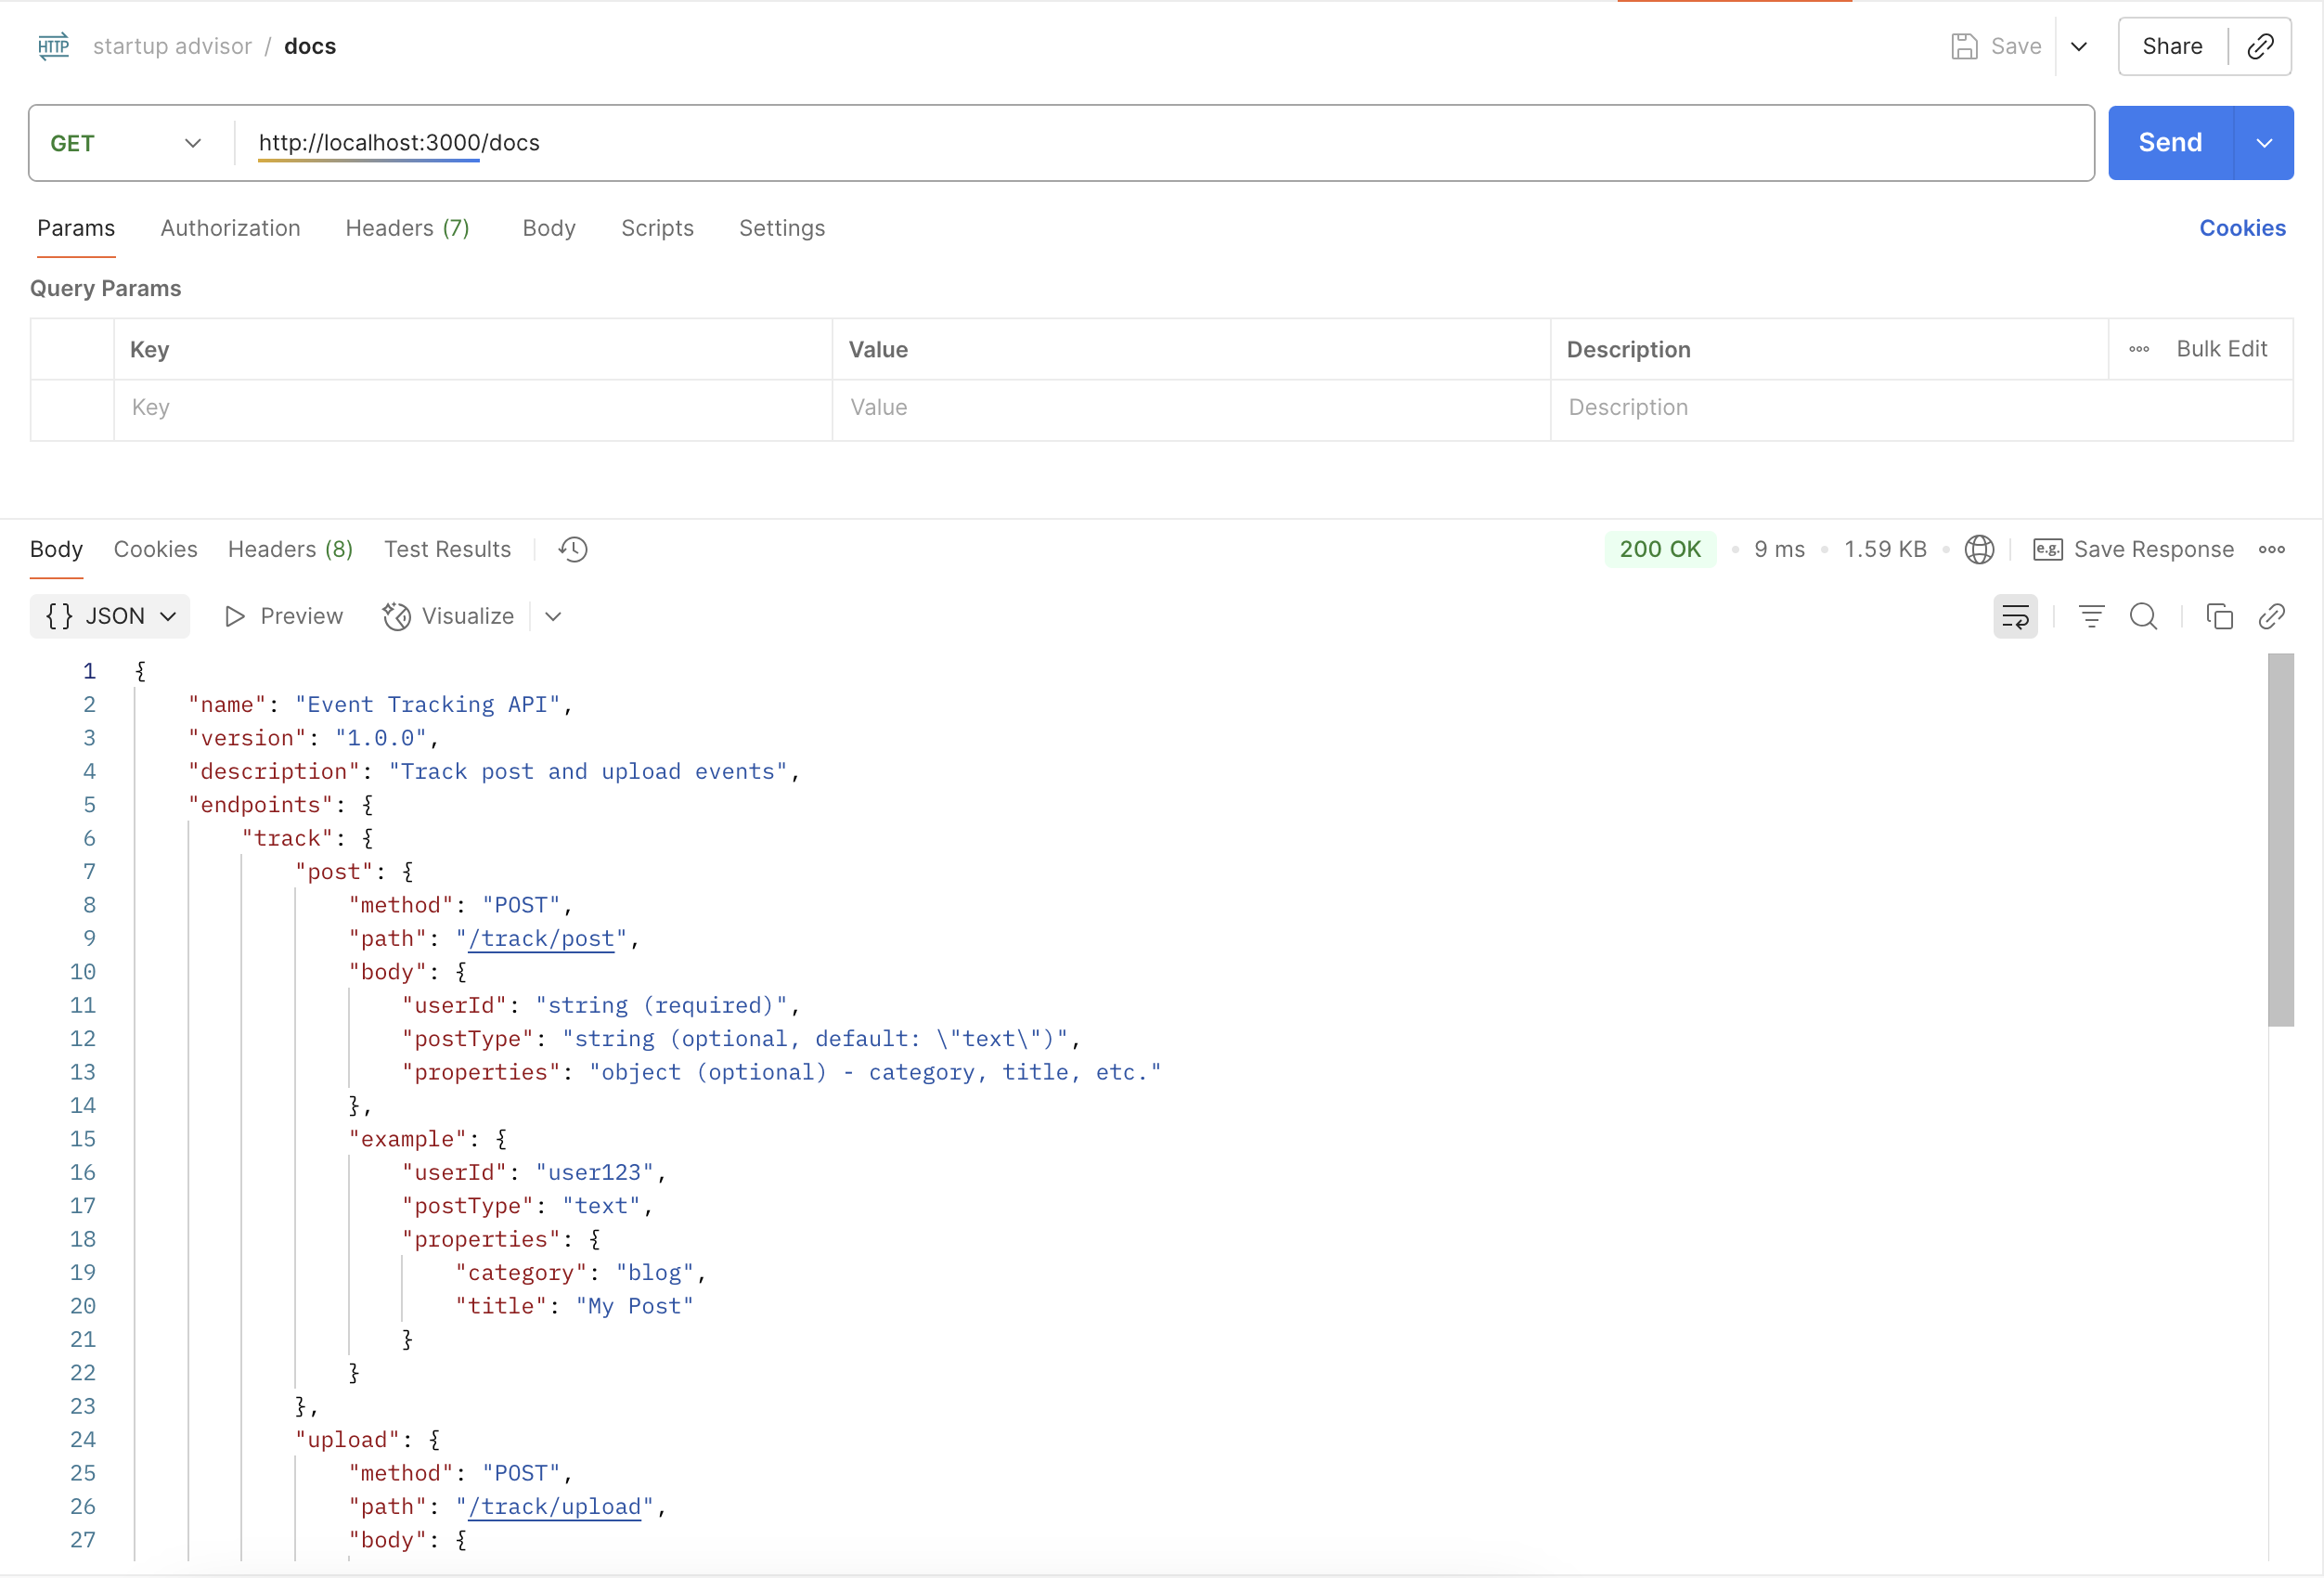Click the copy link icon beside Share
This screenshot has width=2324, height=1578.
[2260, 46]
